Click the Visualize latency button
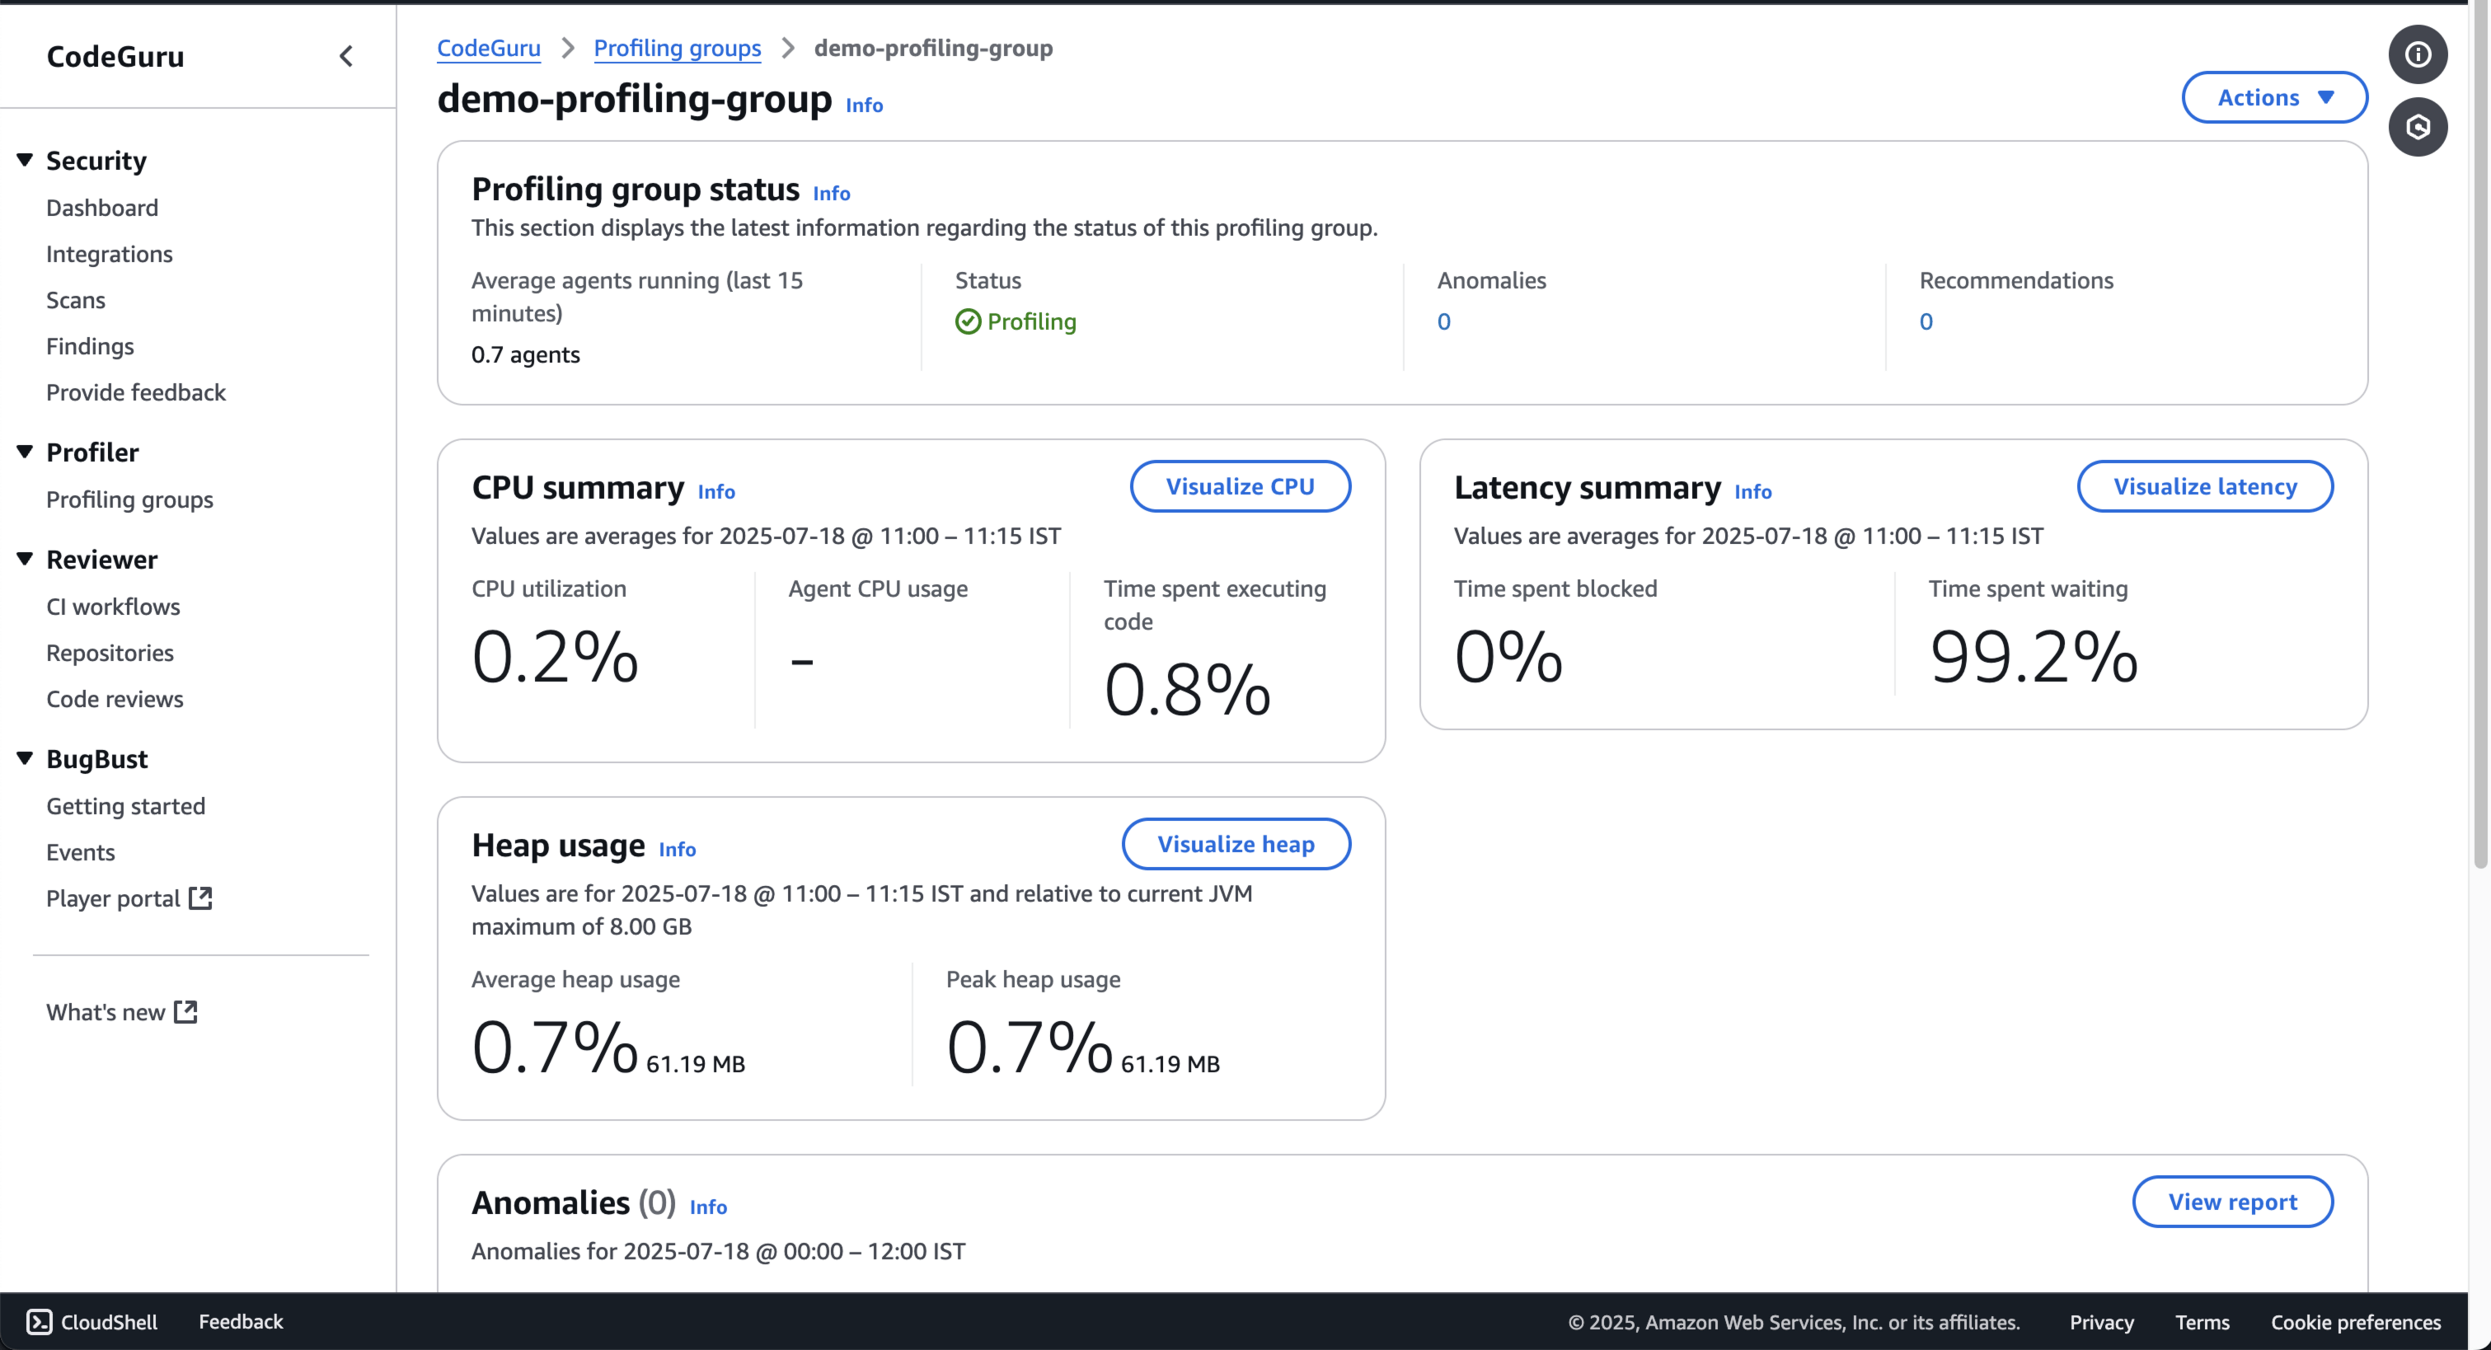Screen dimensions: 2491x1350 click(2204, 486)
